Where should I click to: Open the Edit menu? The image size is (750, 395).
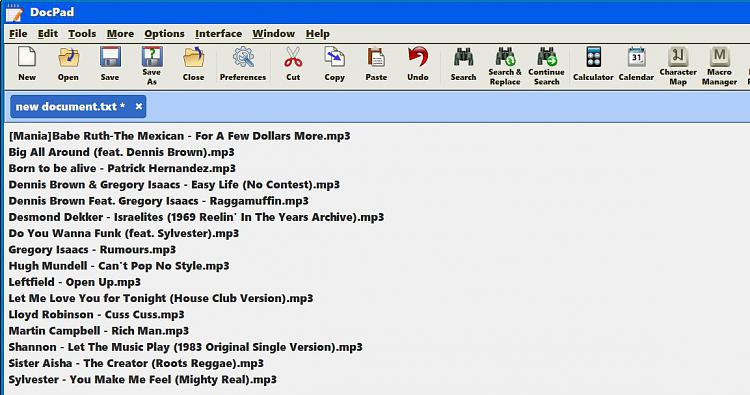(x=48, y=33)
